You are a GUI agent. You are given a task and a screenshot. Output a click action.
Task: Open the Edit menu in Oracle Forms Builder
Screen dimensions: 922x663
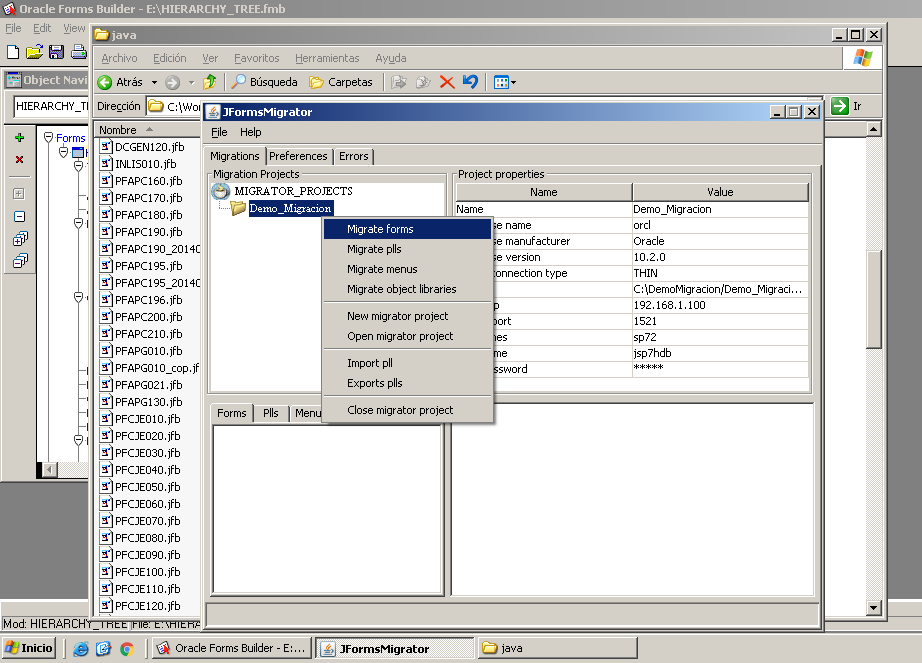(42, 28)
